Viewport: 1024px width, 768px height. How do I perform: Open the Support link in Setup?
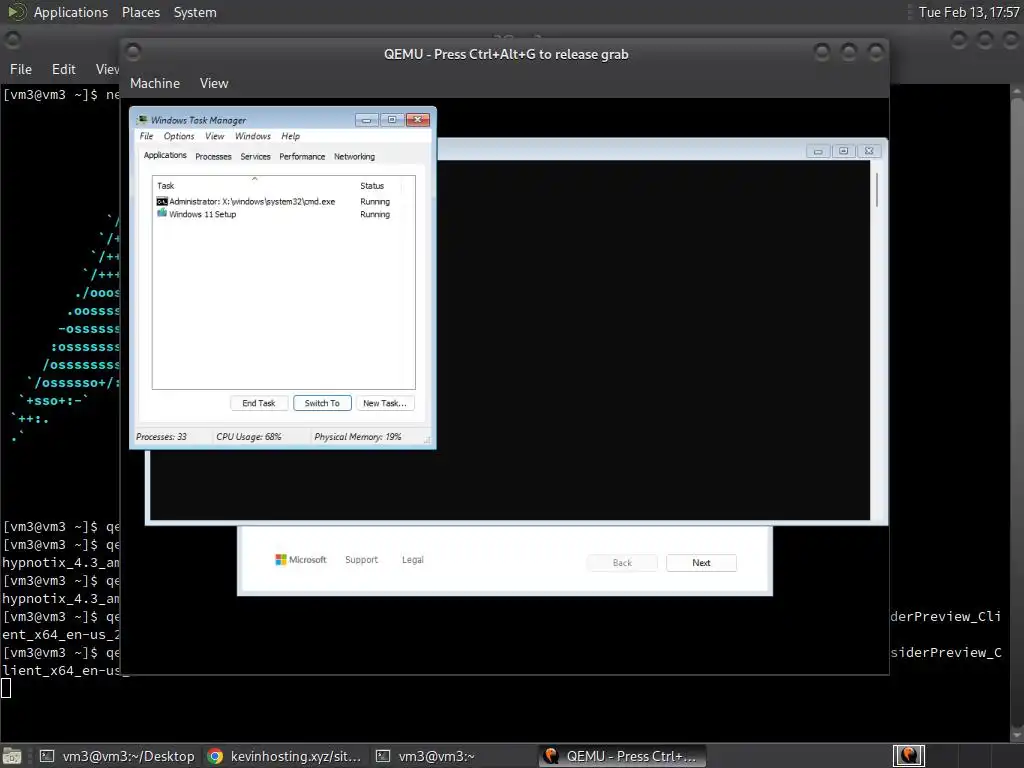[361, 560]
